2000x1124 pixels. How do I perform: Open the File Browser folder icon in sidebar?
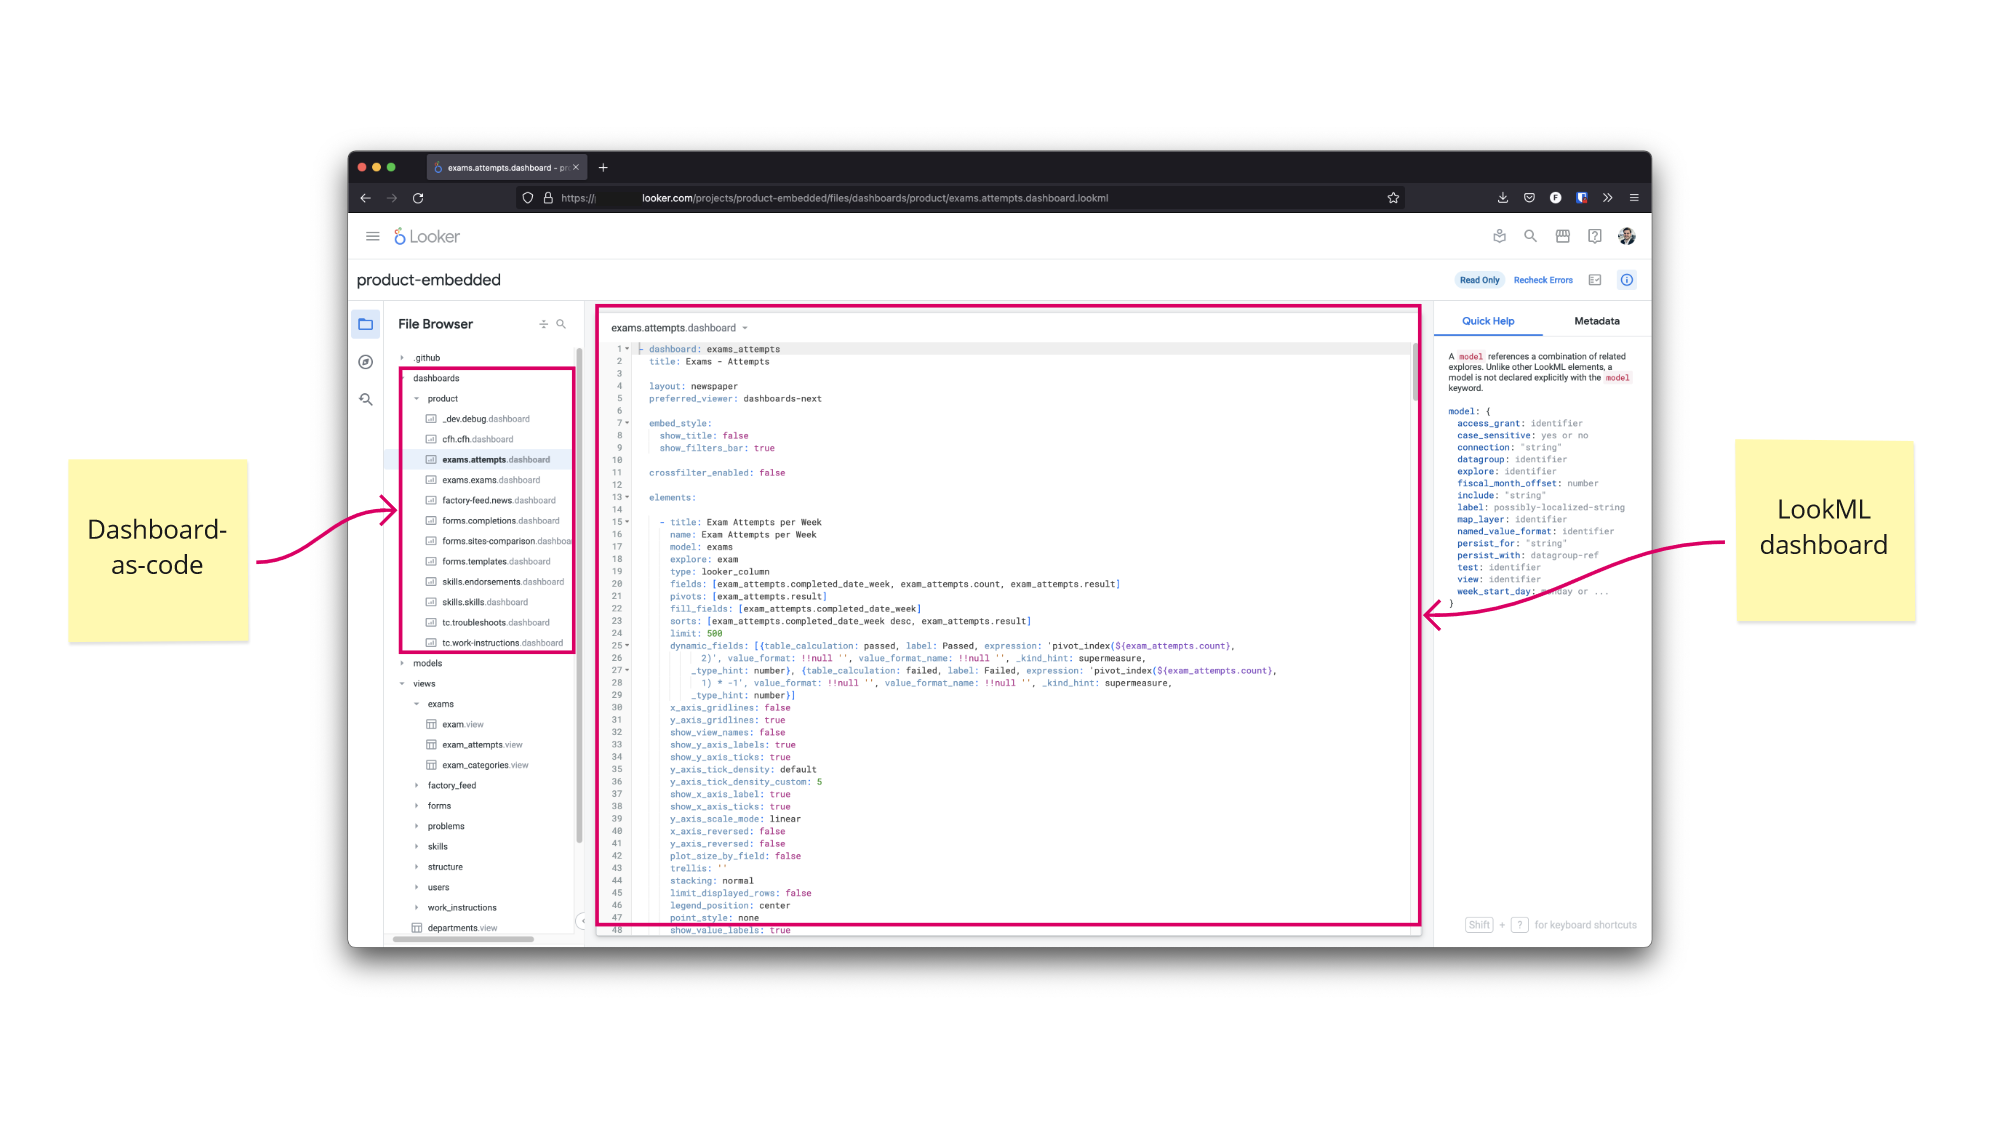point(366,324)
